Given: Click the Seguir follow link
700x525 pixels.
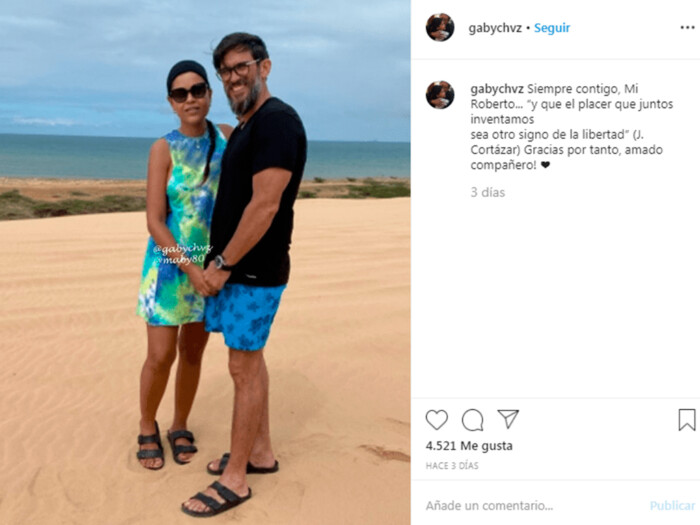Looking at the screenshot, I should [x=552, y=28].
